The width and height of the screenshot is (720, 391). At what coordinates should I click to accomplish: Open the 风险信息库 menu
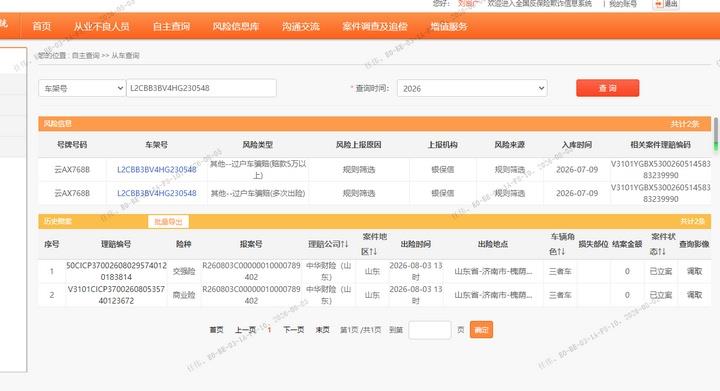236,26
